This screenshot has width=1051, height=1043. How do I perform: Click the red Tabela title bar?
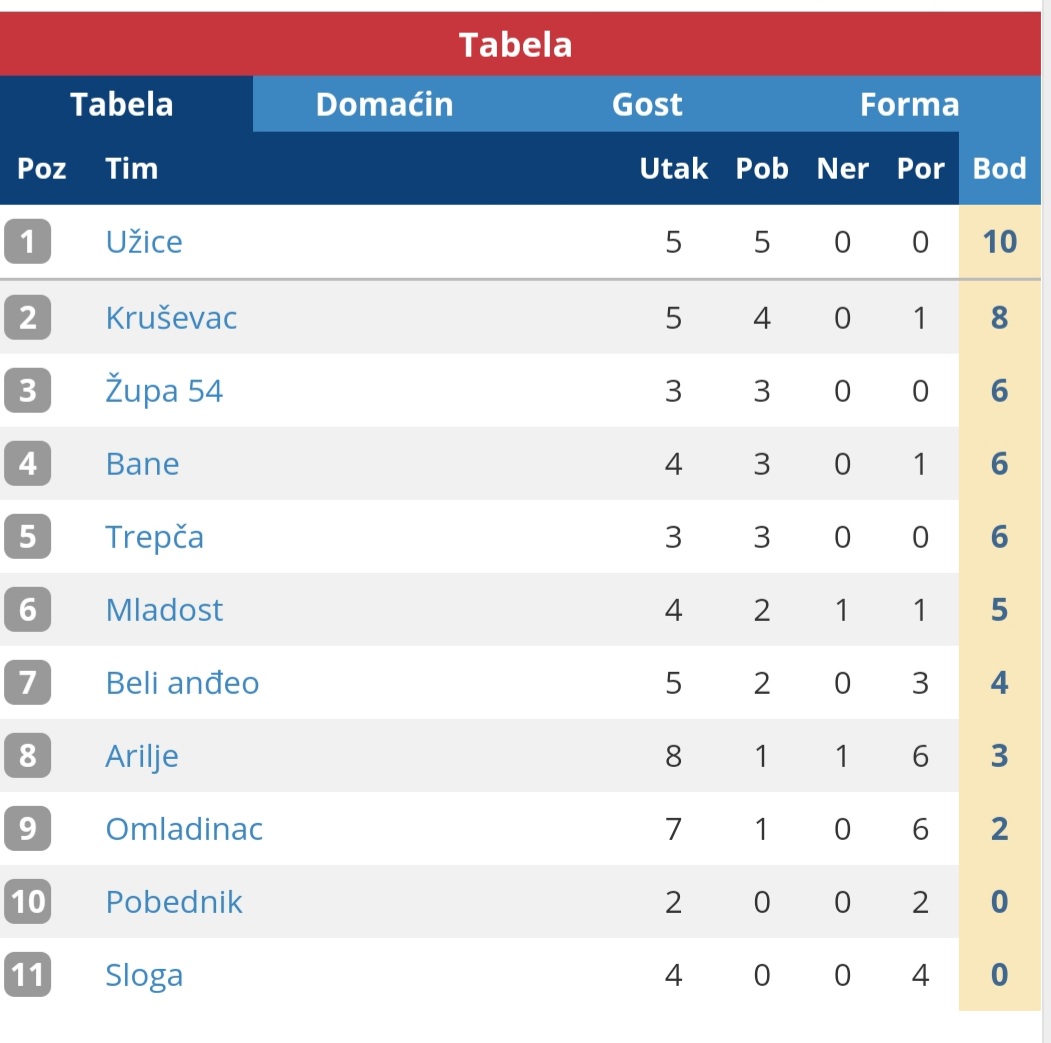pos(520,44)
